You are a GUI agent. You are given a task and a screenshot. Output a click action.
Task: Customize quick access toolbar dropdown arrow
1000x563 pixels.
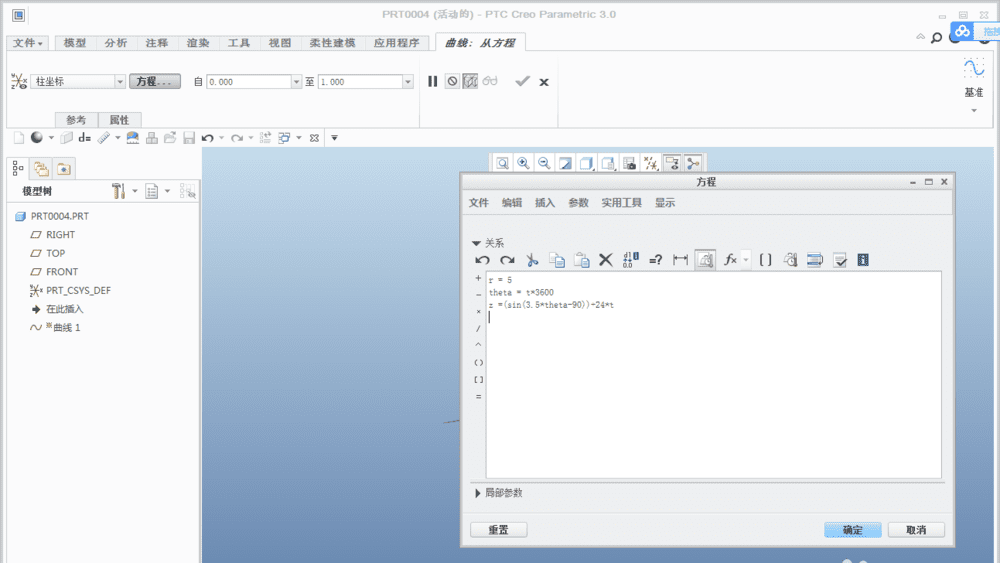334,138
